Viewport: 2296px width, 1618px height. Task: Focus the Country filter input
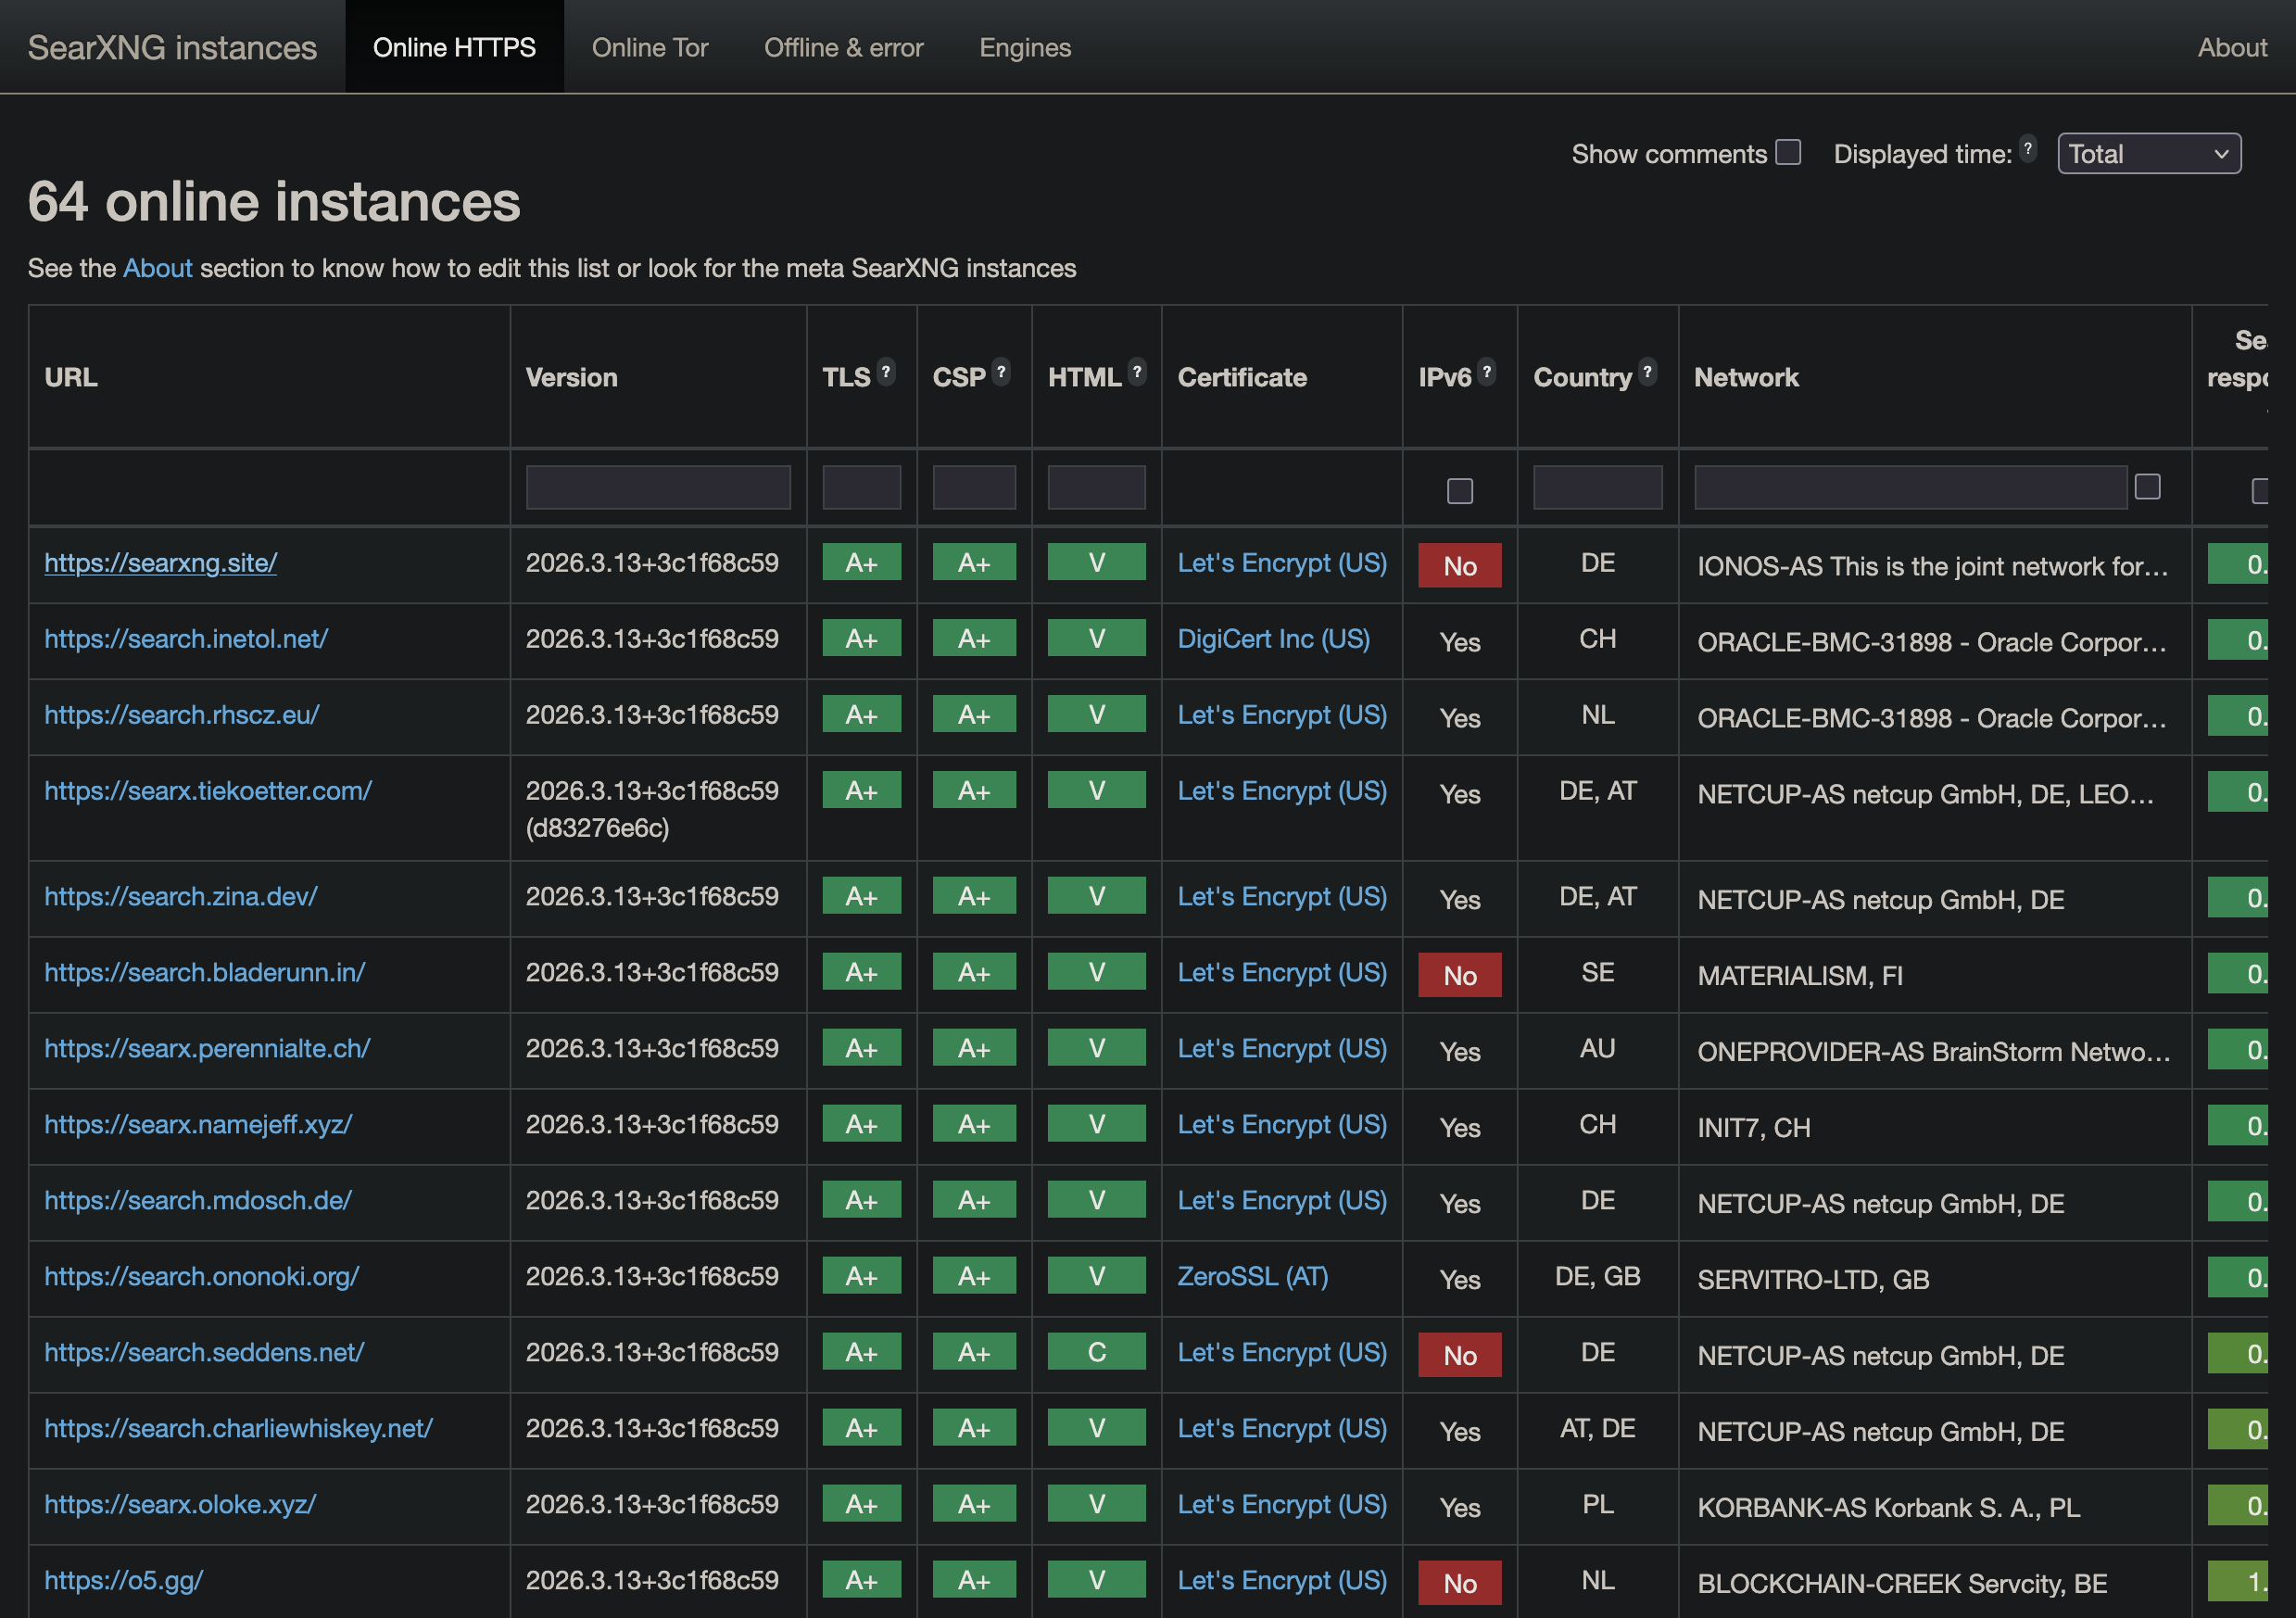pos(1597,487)
